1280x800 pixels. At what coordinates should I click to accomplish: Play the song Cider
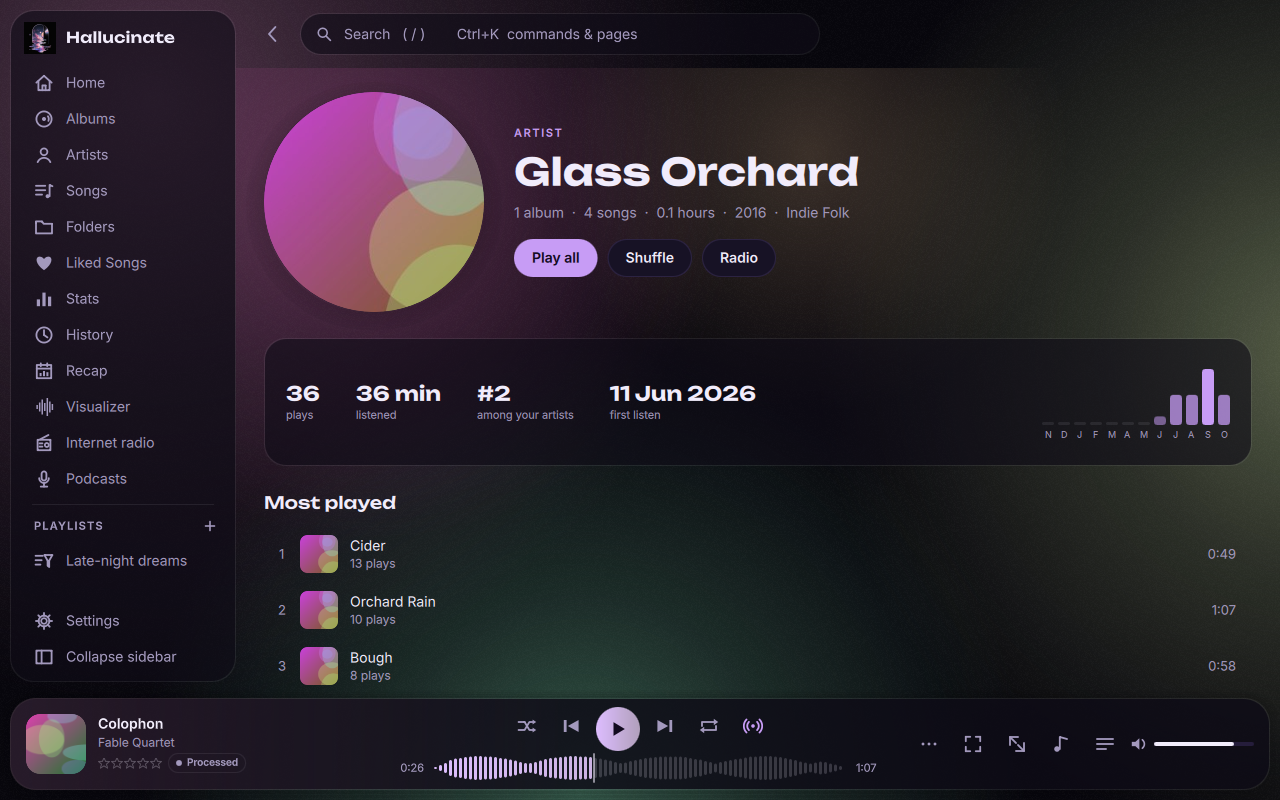click(758, 554)
